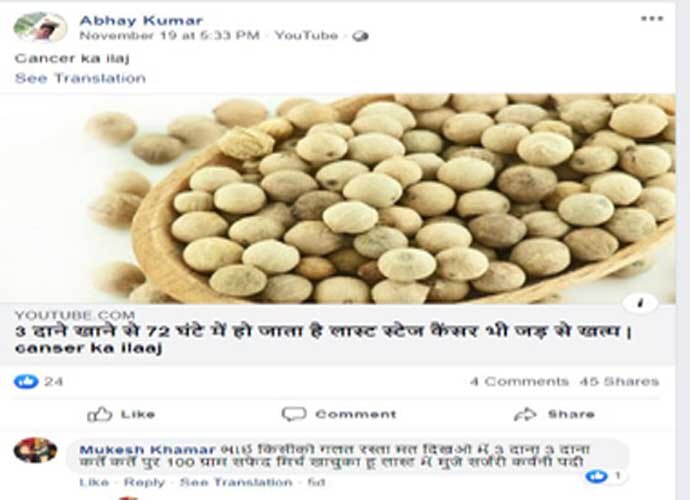The width and height of the screenshot is (690, 500).
Task: Click the Mukesh Khamar commenter name
Action: 147,450
